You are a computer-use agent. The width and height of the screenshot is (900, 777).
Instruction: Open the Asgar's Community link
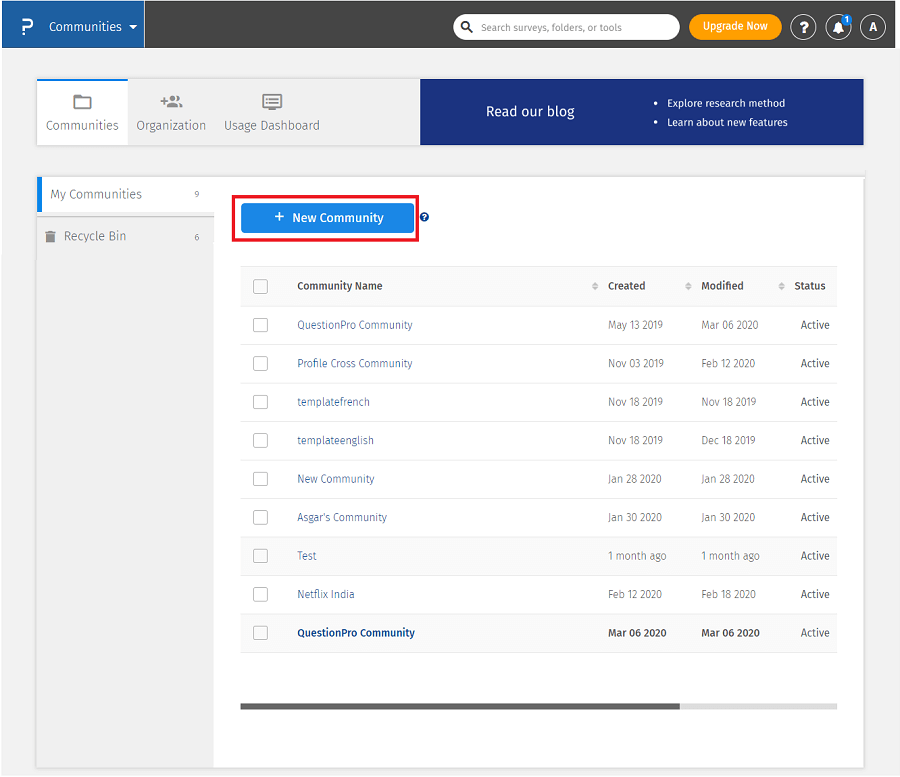coord(342,518)
